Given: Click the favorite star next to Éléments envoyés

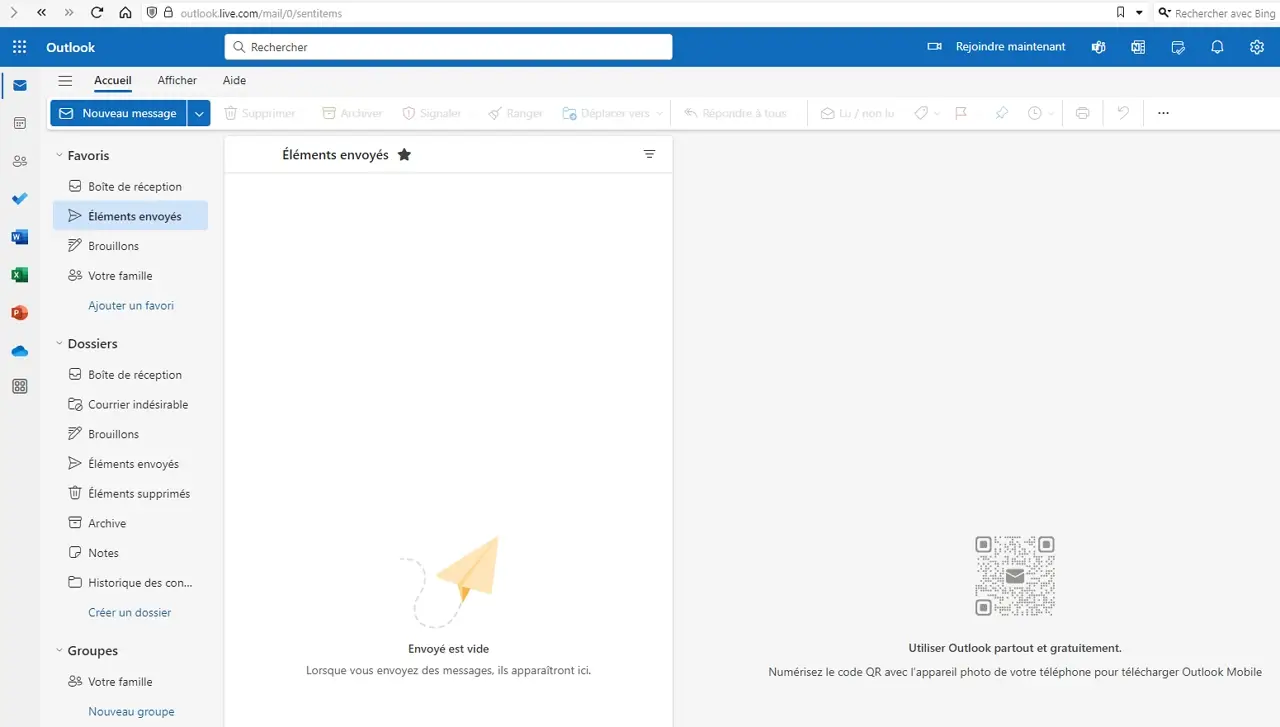Looking at the screenshot, I should tap(404, 154).
